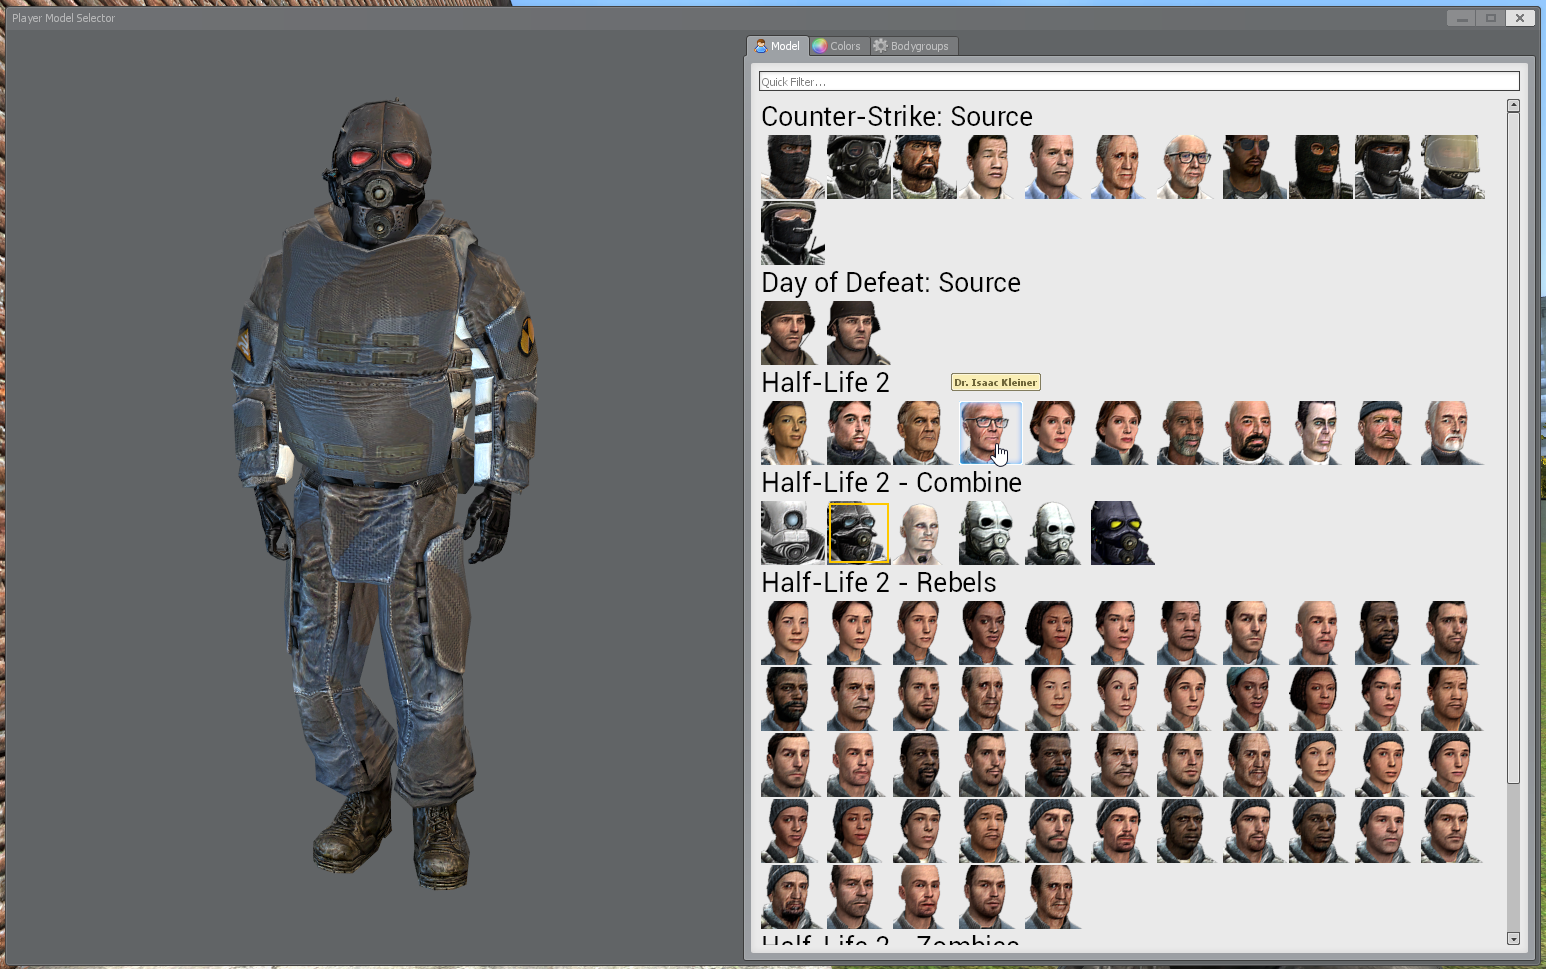Select beanie-wearing mustached Odessa Cubbage model
Screen dimensions: 1546x969
[x=1387, y=433]
